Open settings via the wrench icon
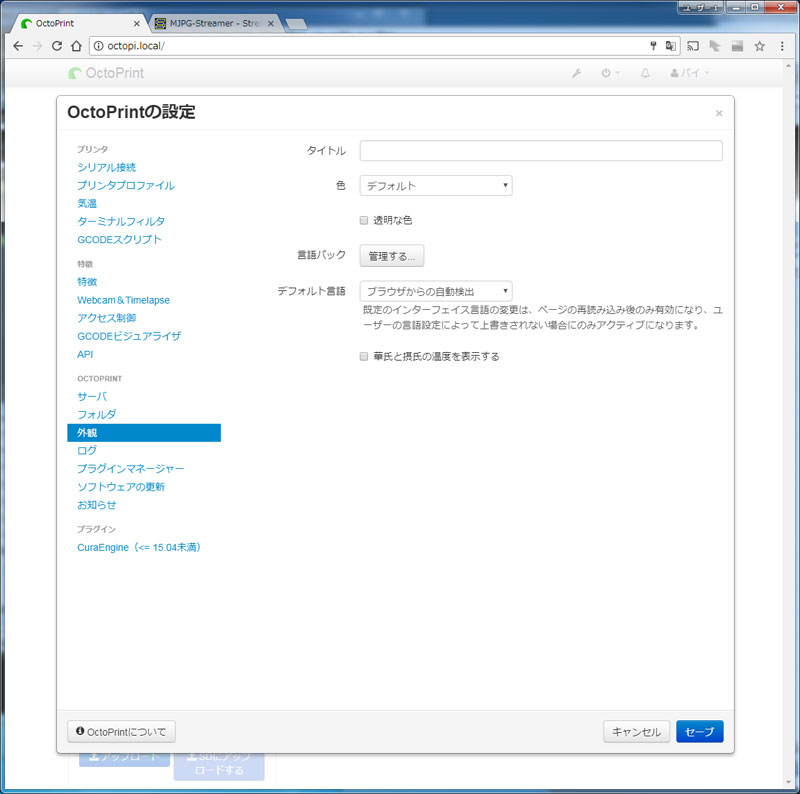This screenshot has height=794, width=800. [x=577, y=73]
